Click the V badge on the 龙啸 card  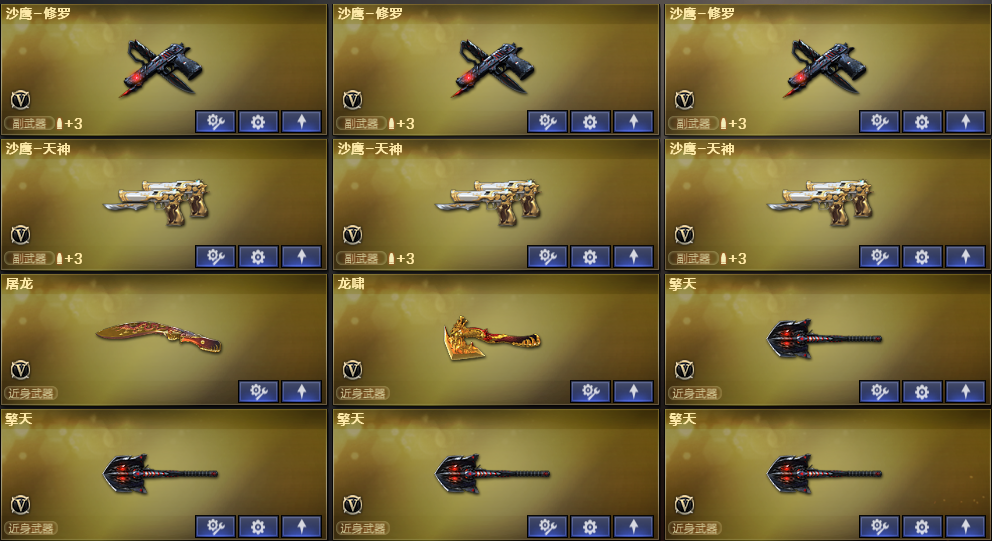point(352,370)
